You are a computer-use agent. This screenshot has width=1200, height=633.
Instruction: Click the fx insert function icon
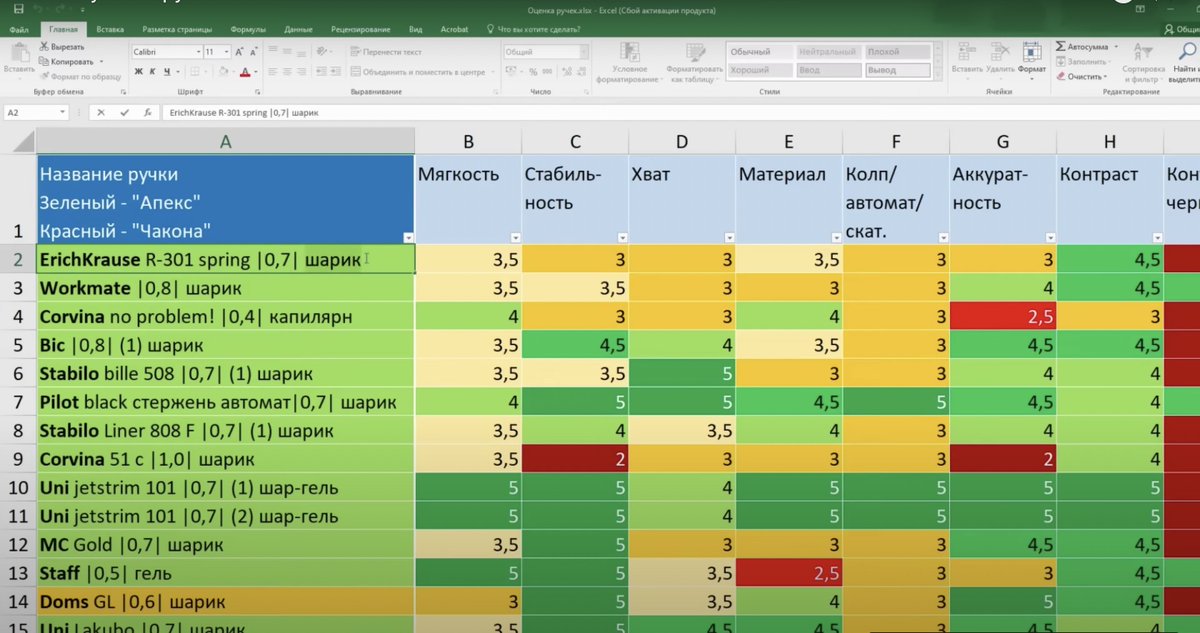pos(147,113)
